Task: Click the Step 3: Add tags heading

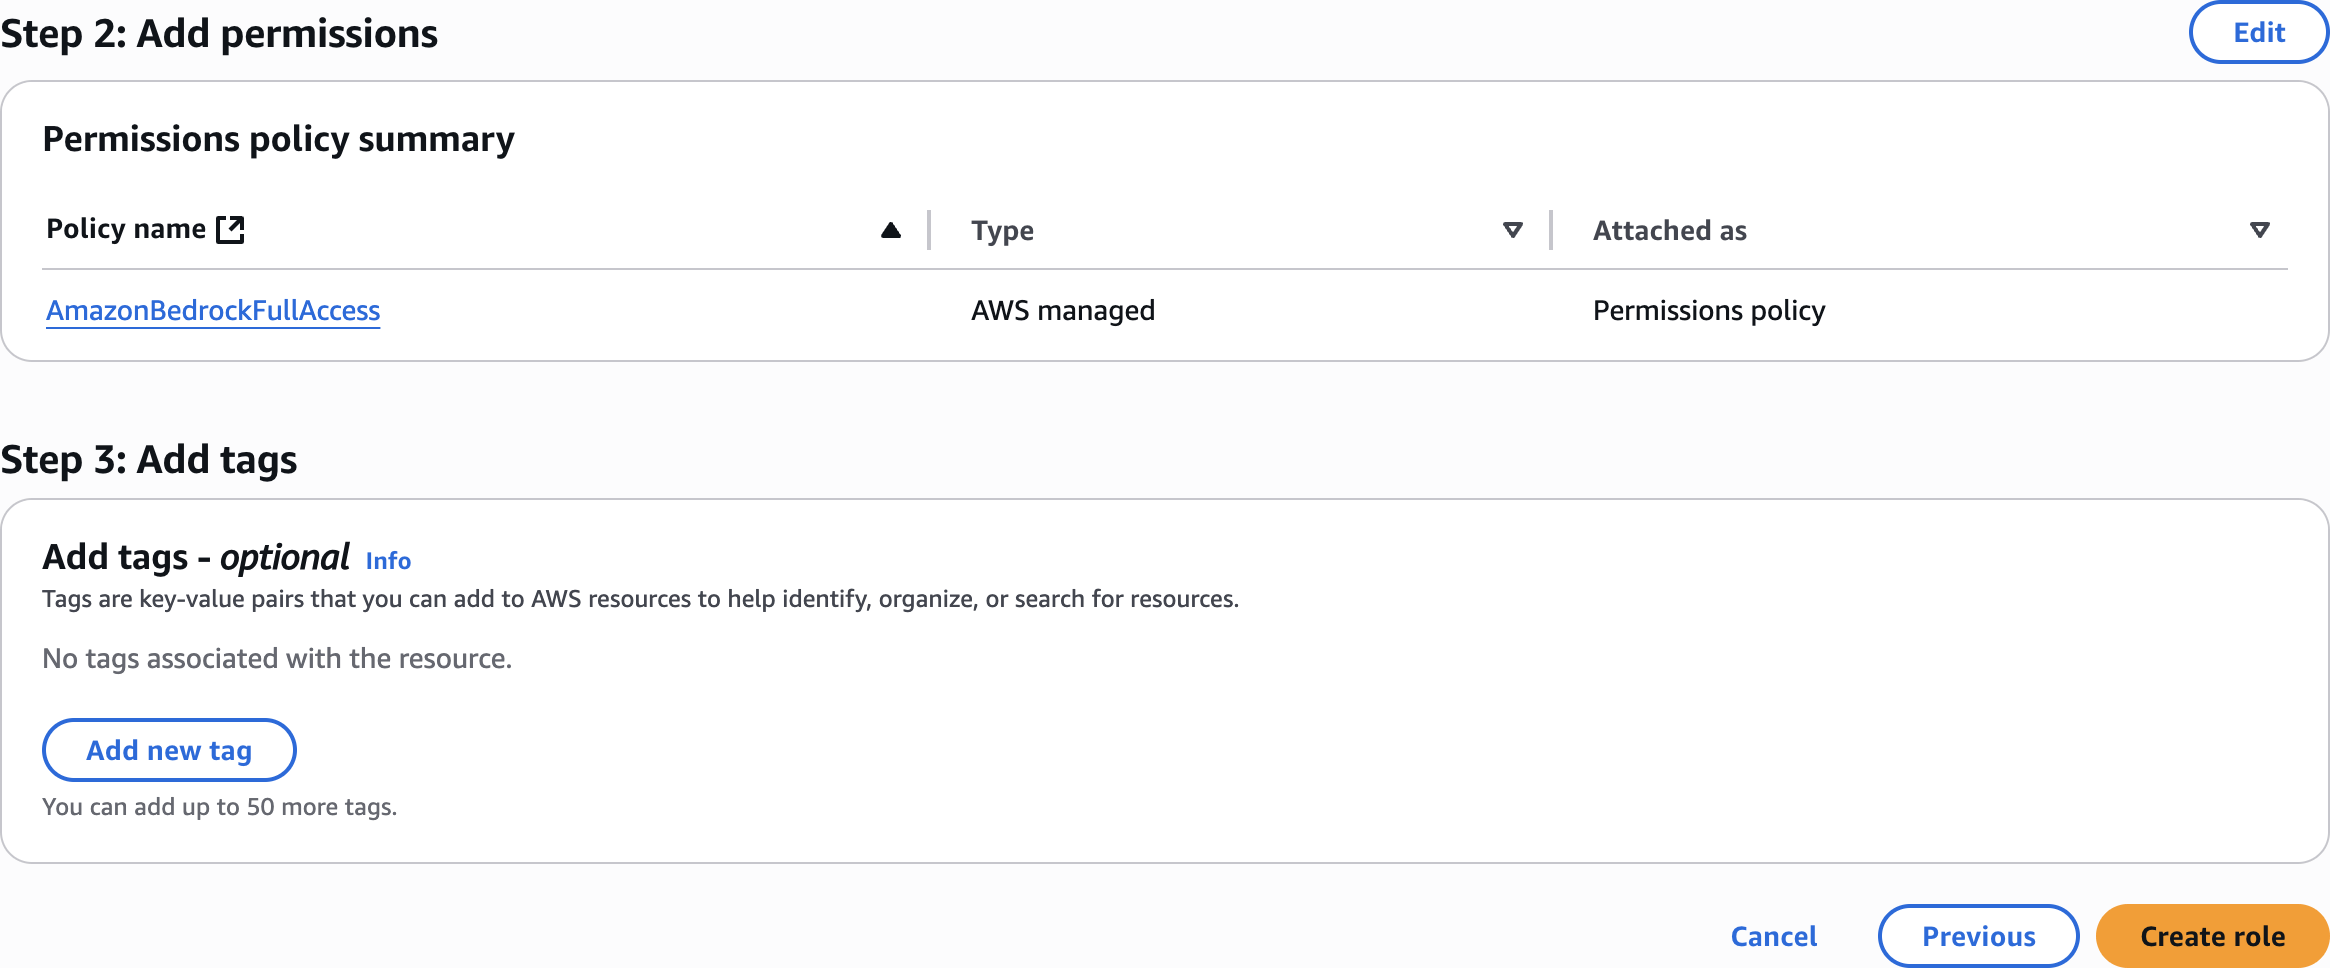Action: (149, 460)
